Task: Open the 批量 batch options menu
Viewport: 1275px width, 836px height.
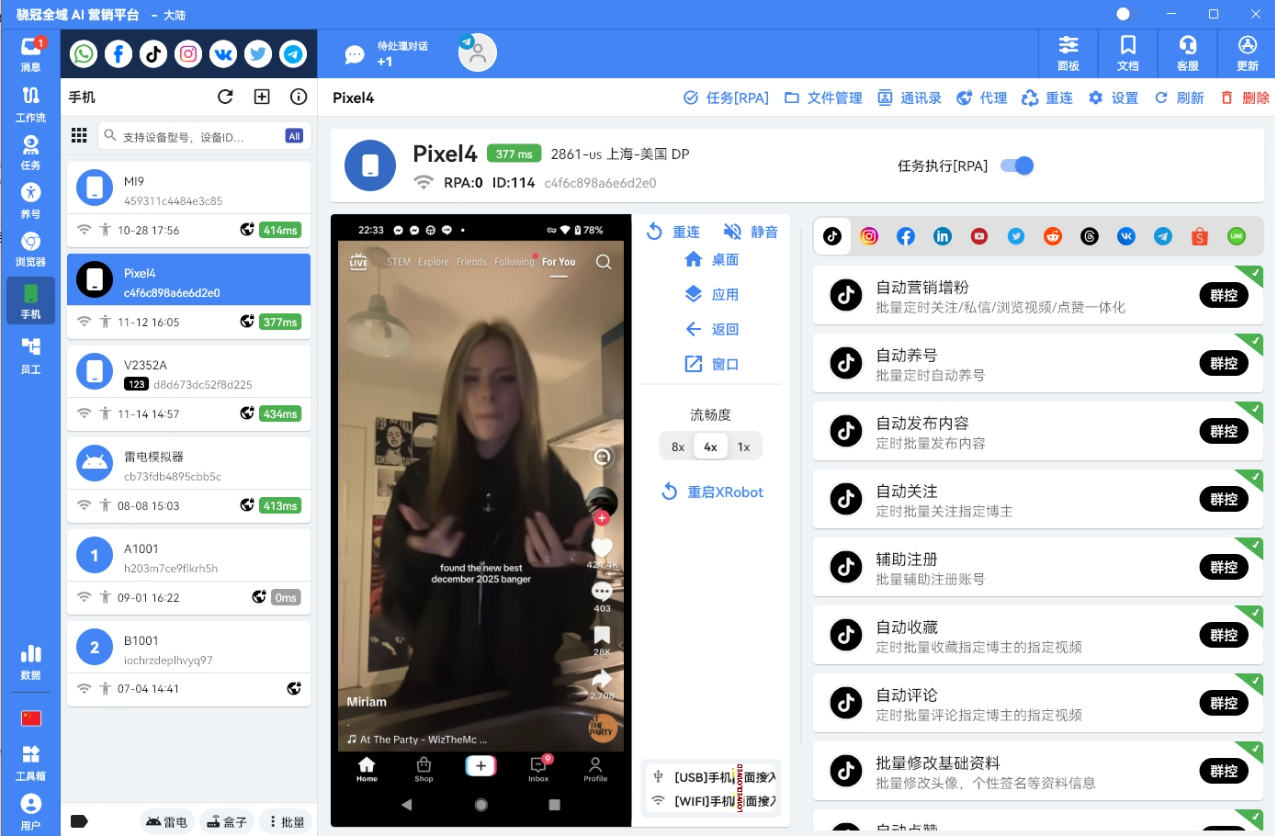Action: click(x=285, y=820)
